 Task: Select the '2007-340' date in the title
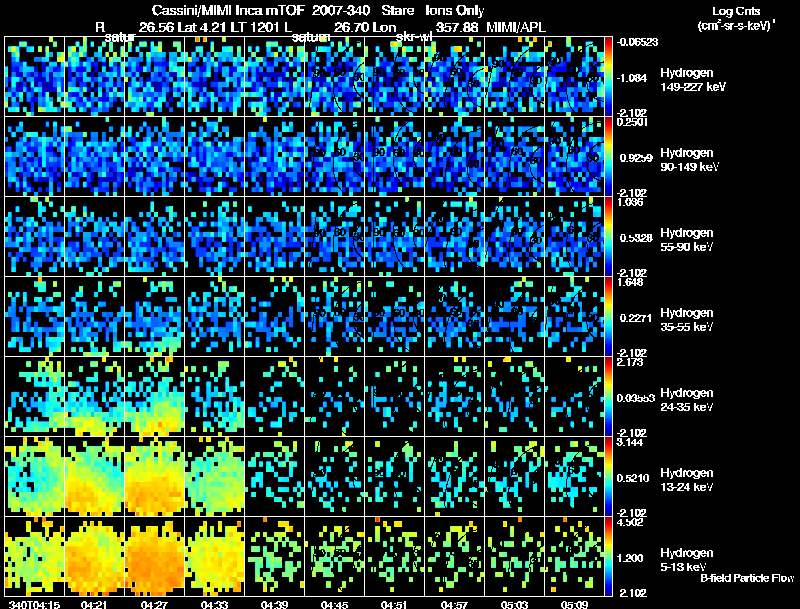(342, 10)
